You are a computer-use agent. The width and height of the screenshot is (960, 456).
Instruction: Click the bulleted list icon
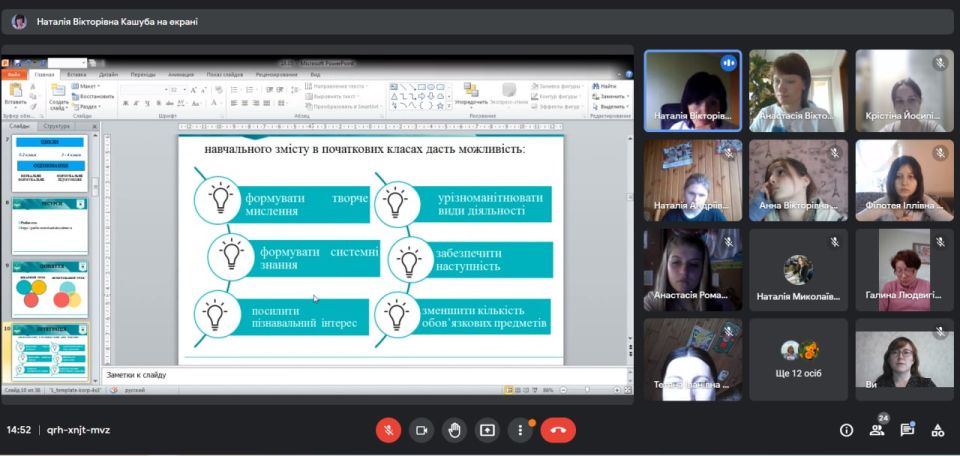pyautogui.click(x=234, y=90)
